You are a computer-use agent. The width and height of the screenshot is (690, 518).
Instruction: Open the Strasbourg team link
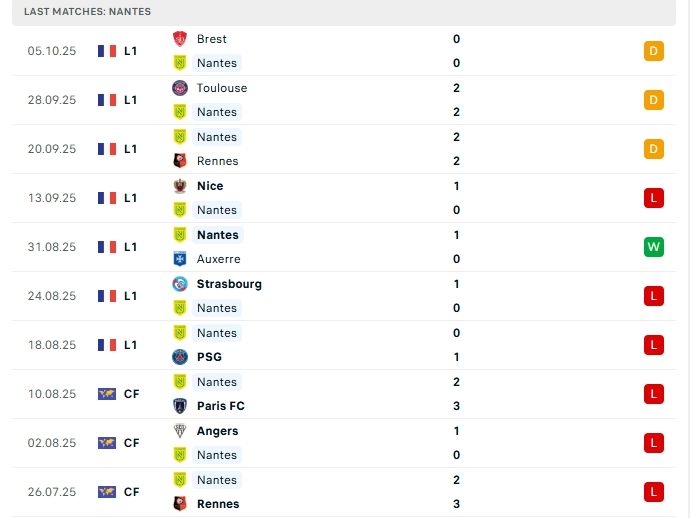229,284
